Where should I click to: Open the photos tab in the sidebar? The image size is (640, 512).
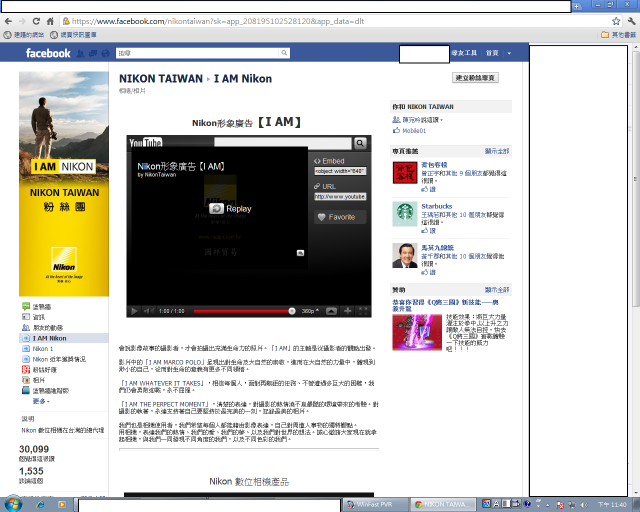point(33,380)
